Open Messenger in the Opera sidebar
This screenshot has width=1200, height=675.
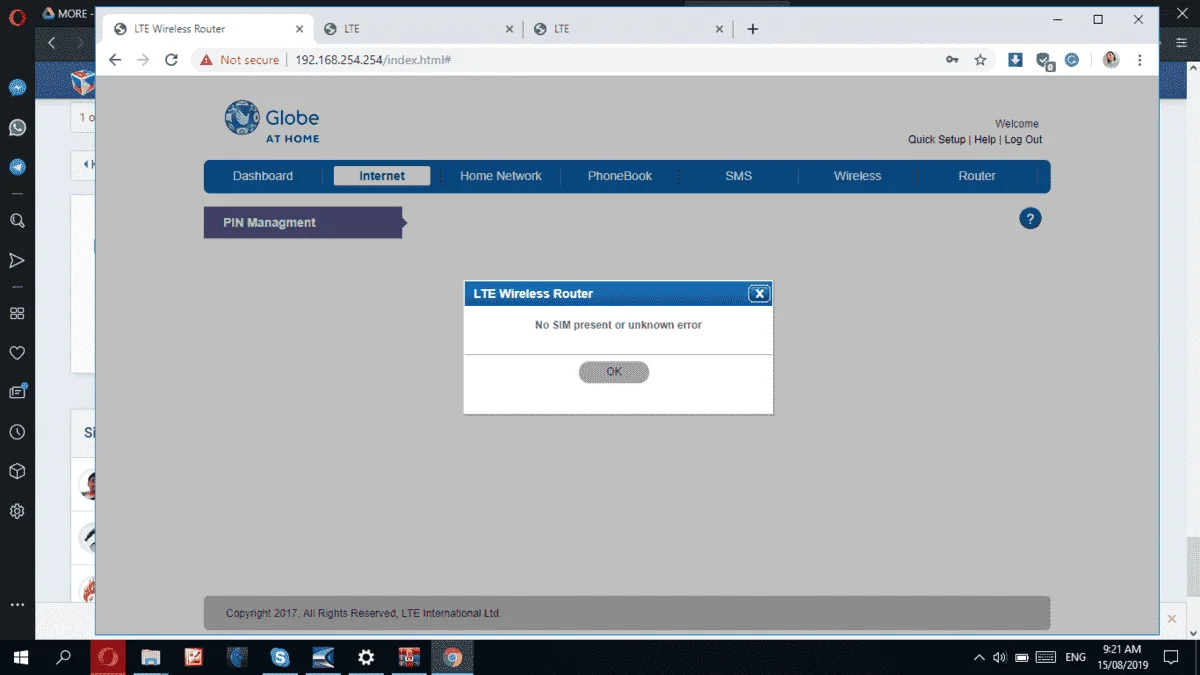point(17,88)
